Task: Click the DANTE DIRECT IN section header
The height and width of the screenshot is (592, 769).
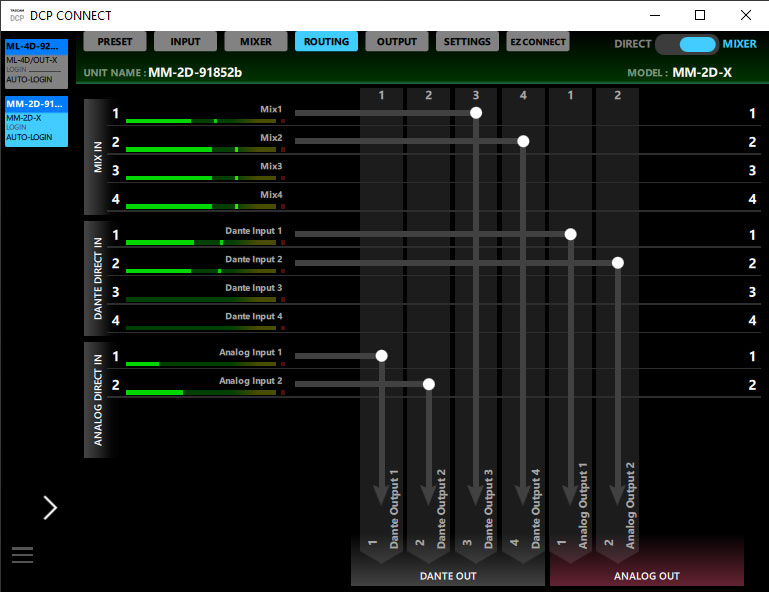Action: 98,279
